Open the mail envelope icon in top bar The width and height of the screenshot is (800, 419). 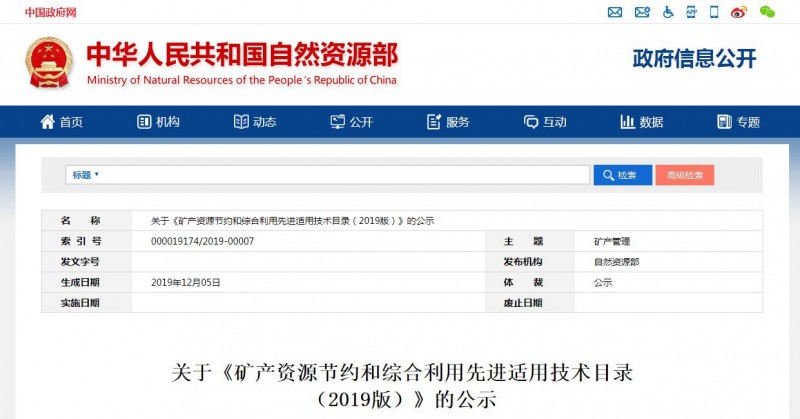(x=615, y=12)
